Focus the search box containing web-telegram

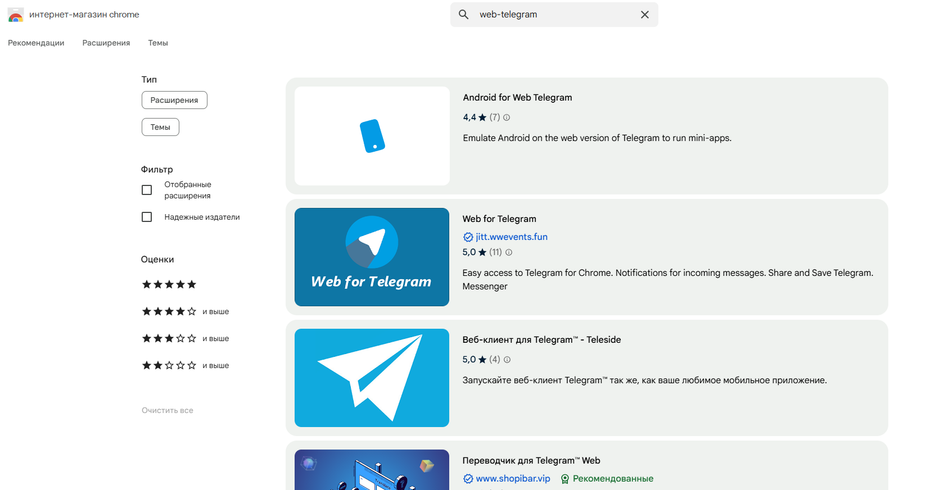[554, 14]
